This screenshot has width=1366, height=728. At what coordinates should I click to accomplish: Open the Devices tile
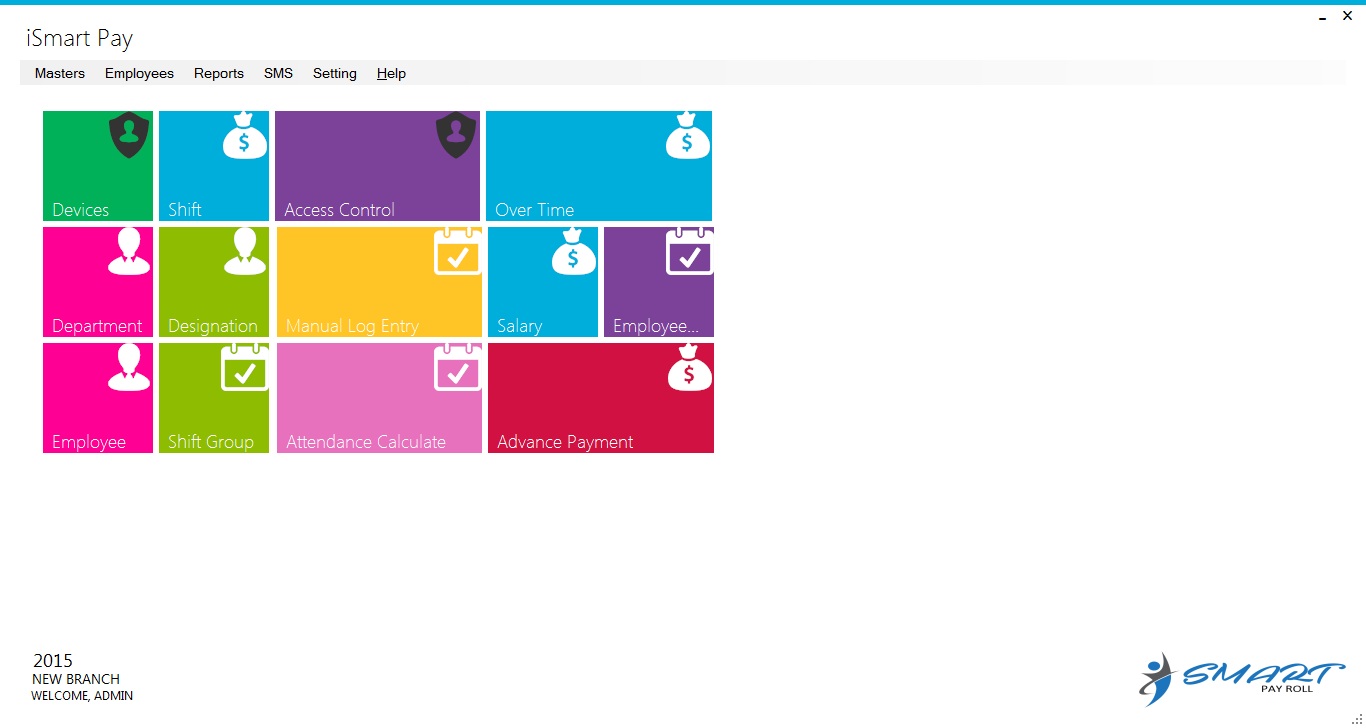tap(98, 166)
